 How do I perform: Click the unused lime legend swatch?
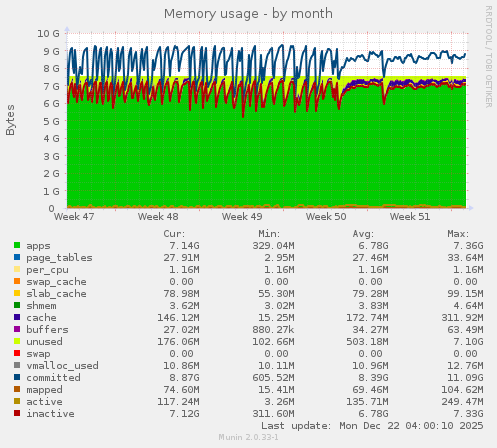tap(17, 341)
